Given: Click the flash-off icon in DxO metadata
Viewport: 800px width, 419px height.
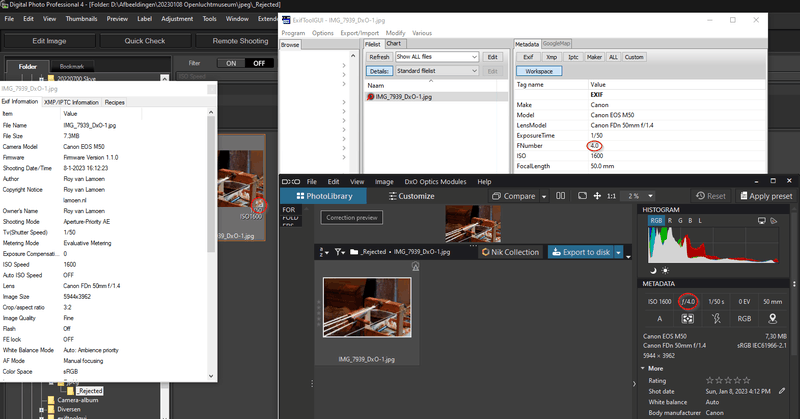Looking at the screenshot, I should tap(716, 318).
